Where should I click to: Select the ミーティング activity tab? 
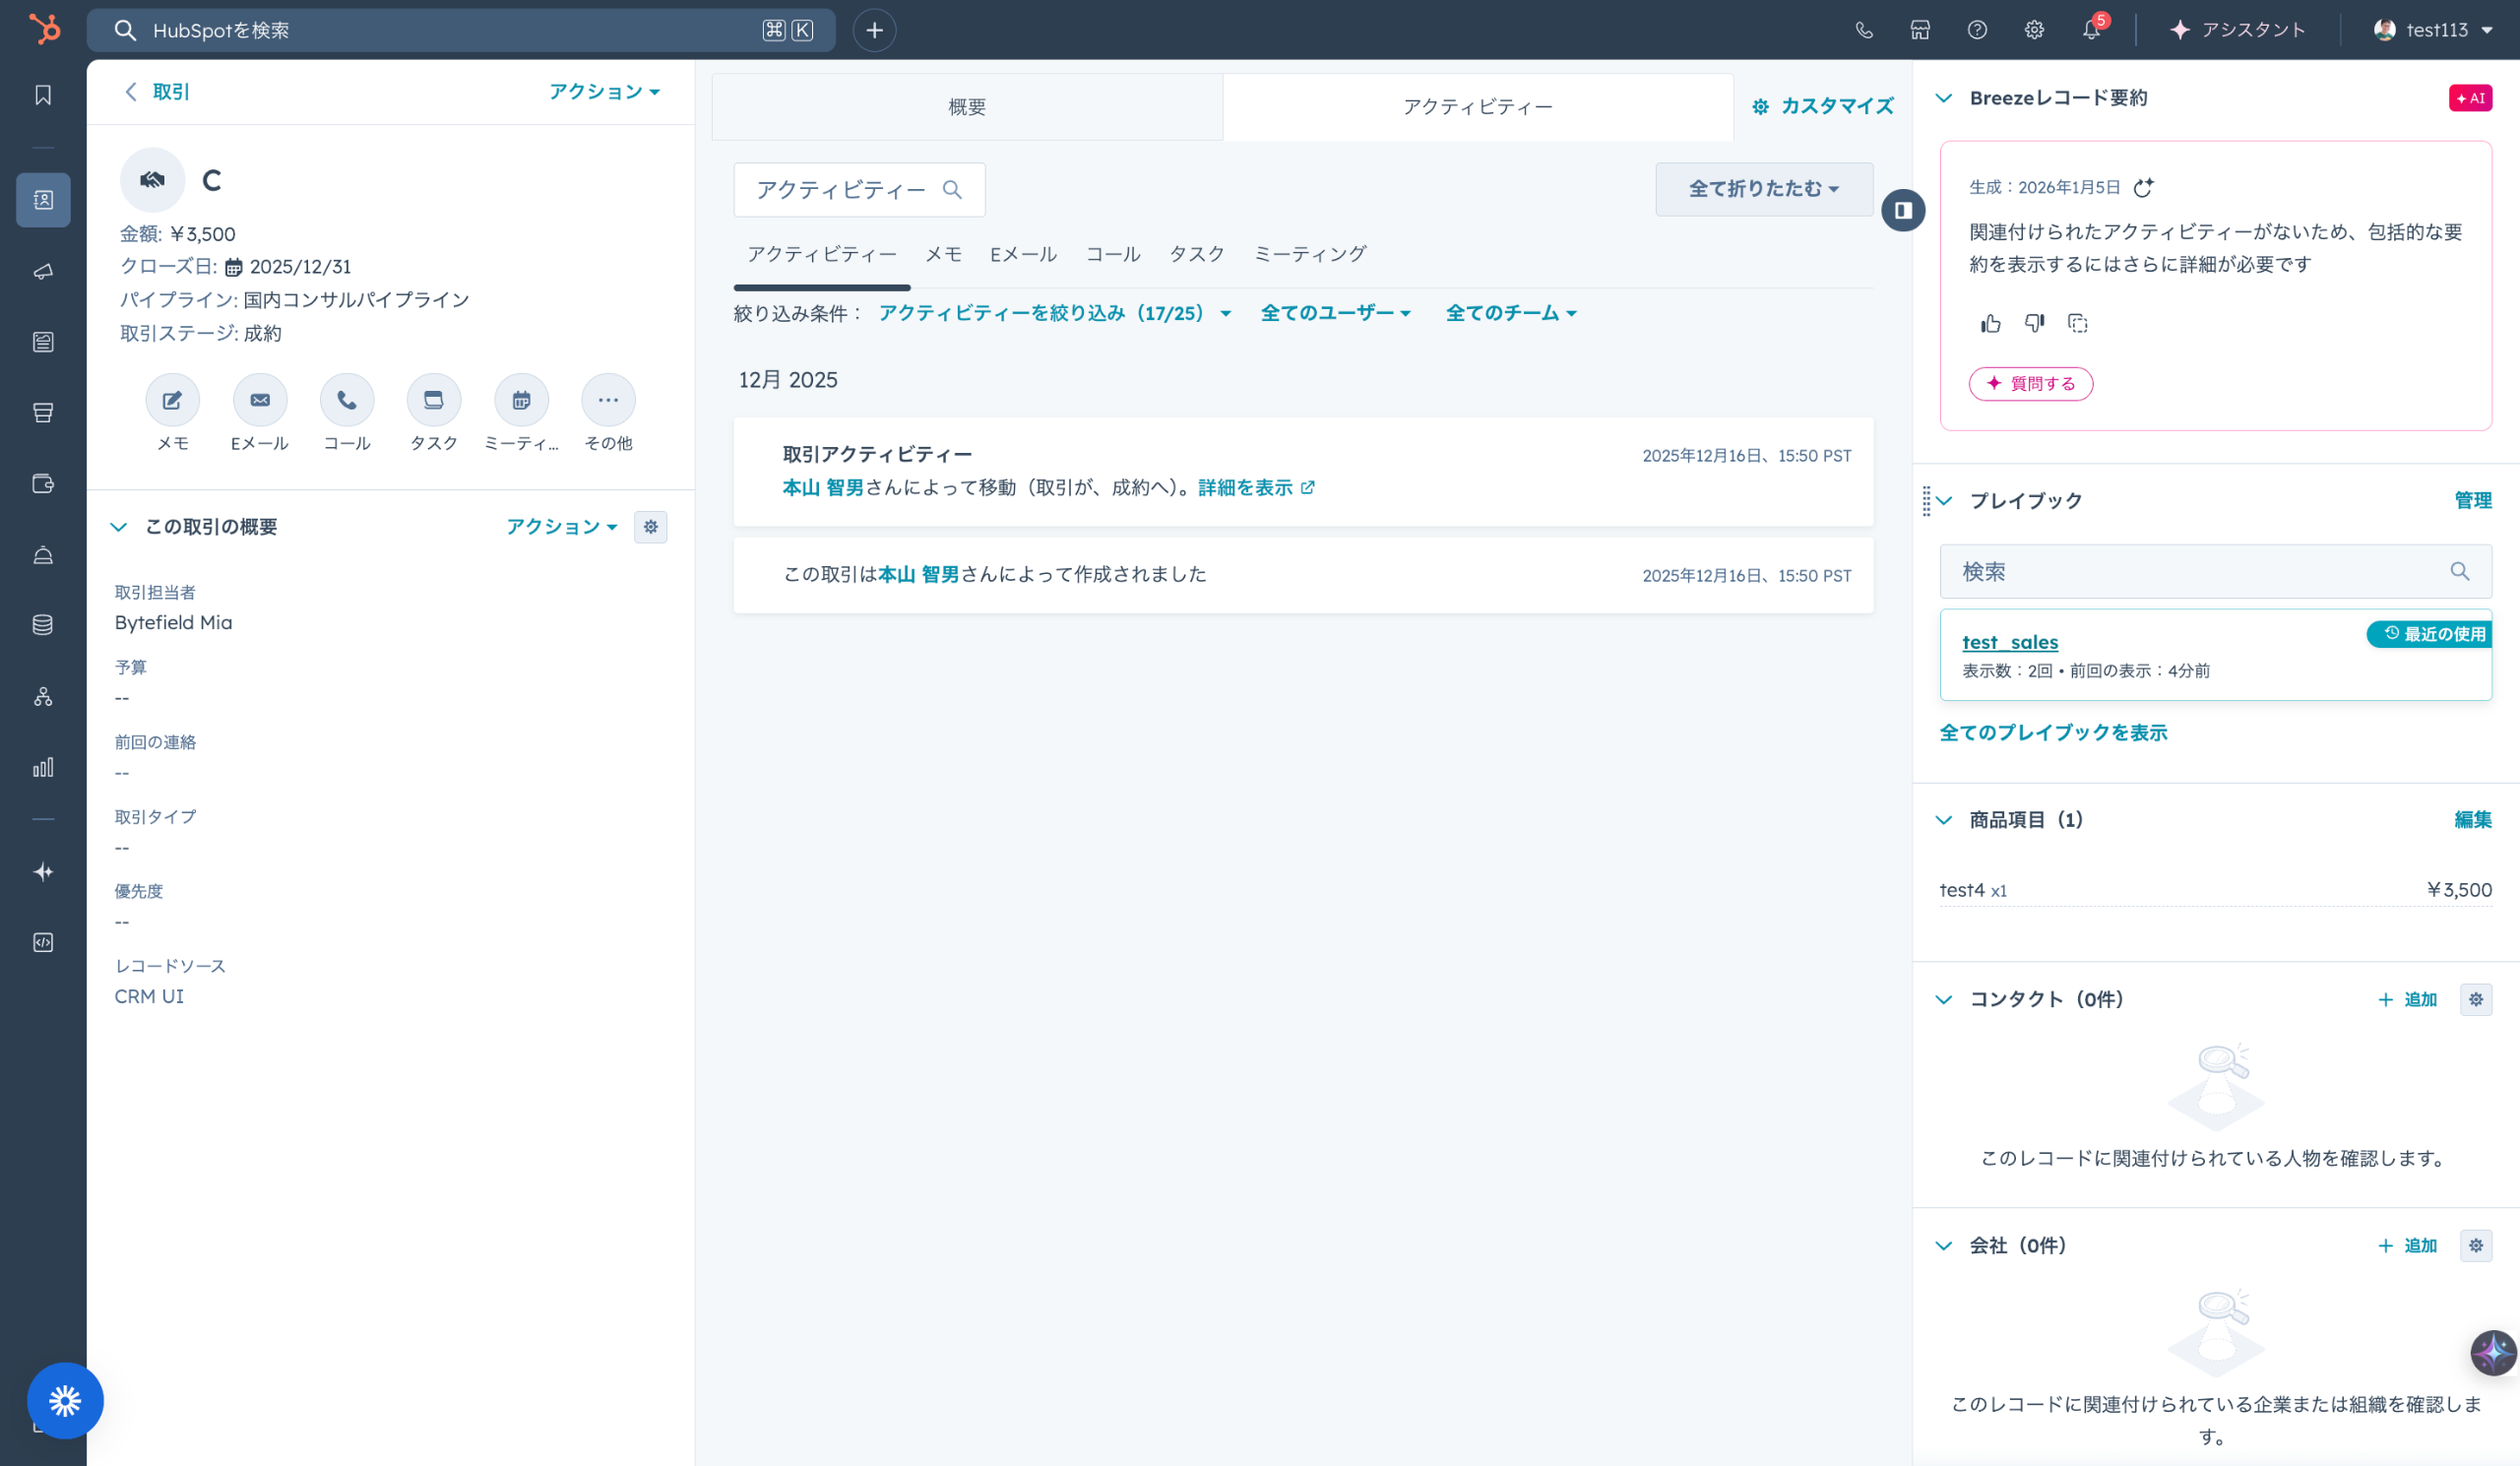1309,254
